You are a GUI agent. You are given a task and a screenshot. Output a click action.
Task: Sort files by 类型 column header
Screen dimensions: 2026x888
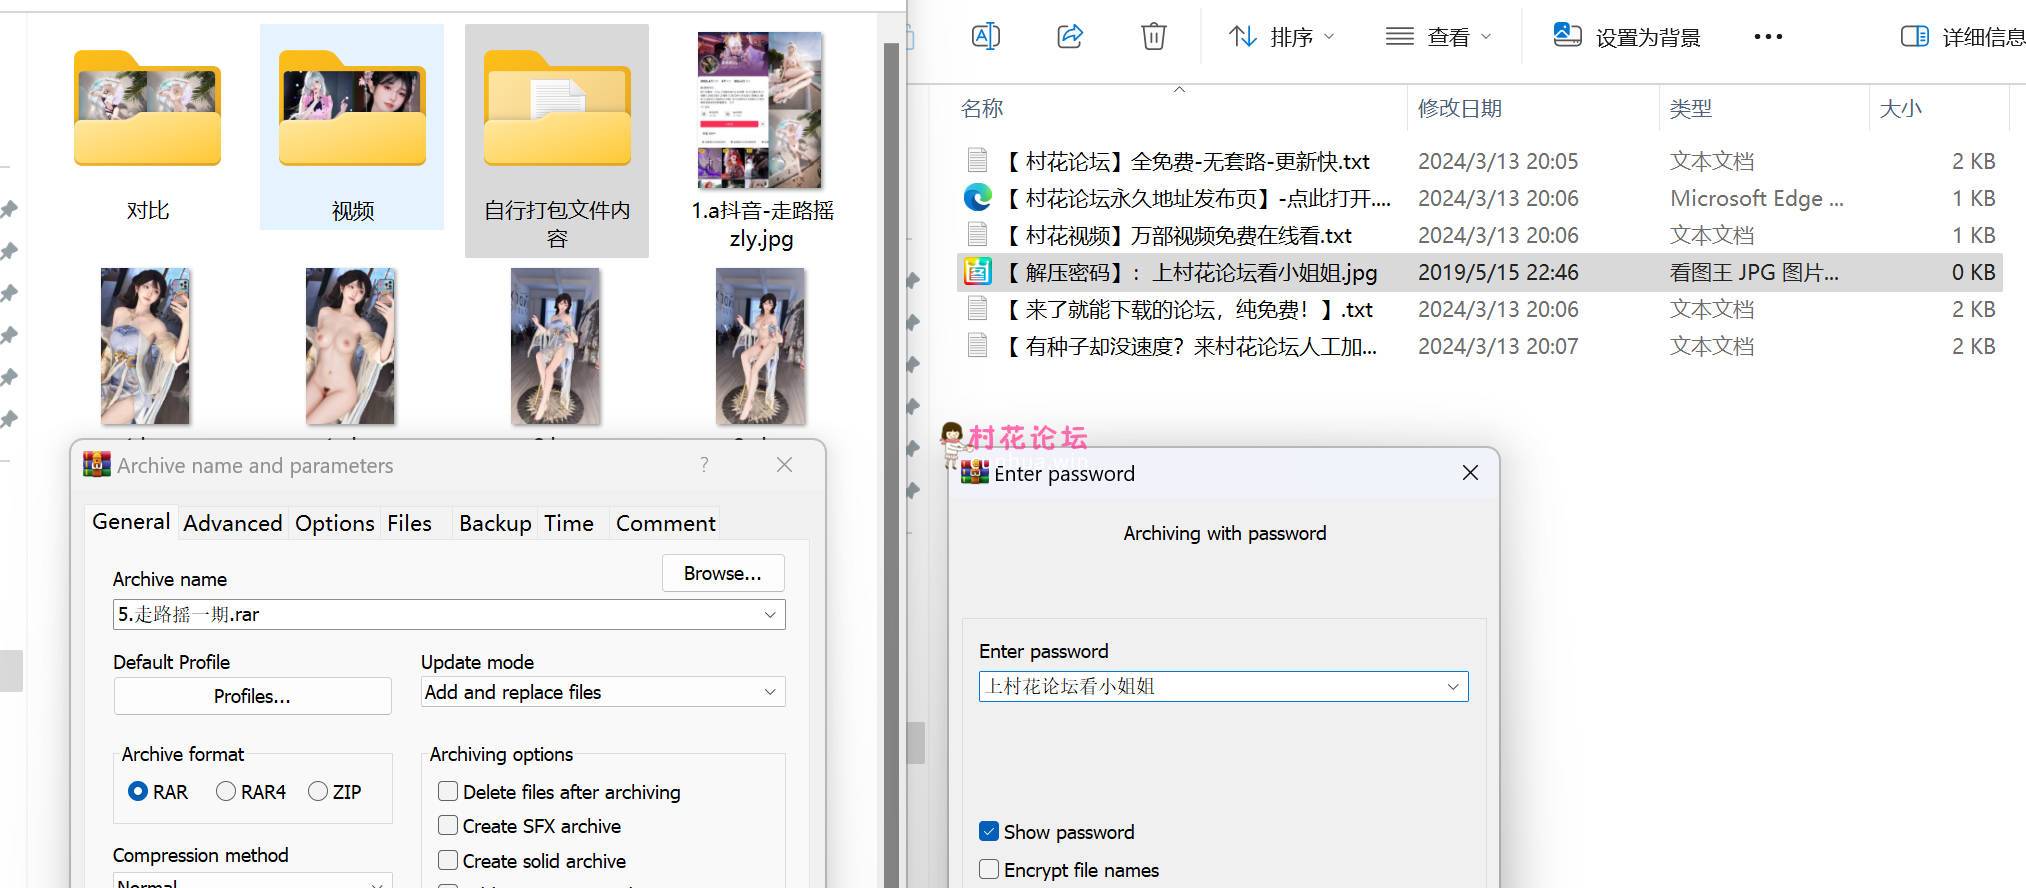pos(1691,108)
